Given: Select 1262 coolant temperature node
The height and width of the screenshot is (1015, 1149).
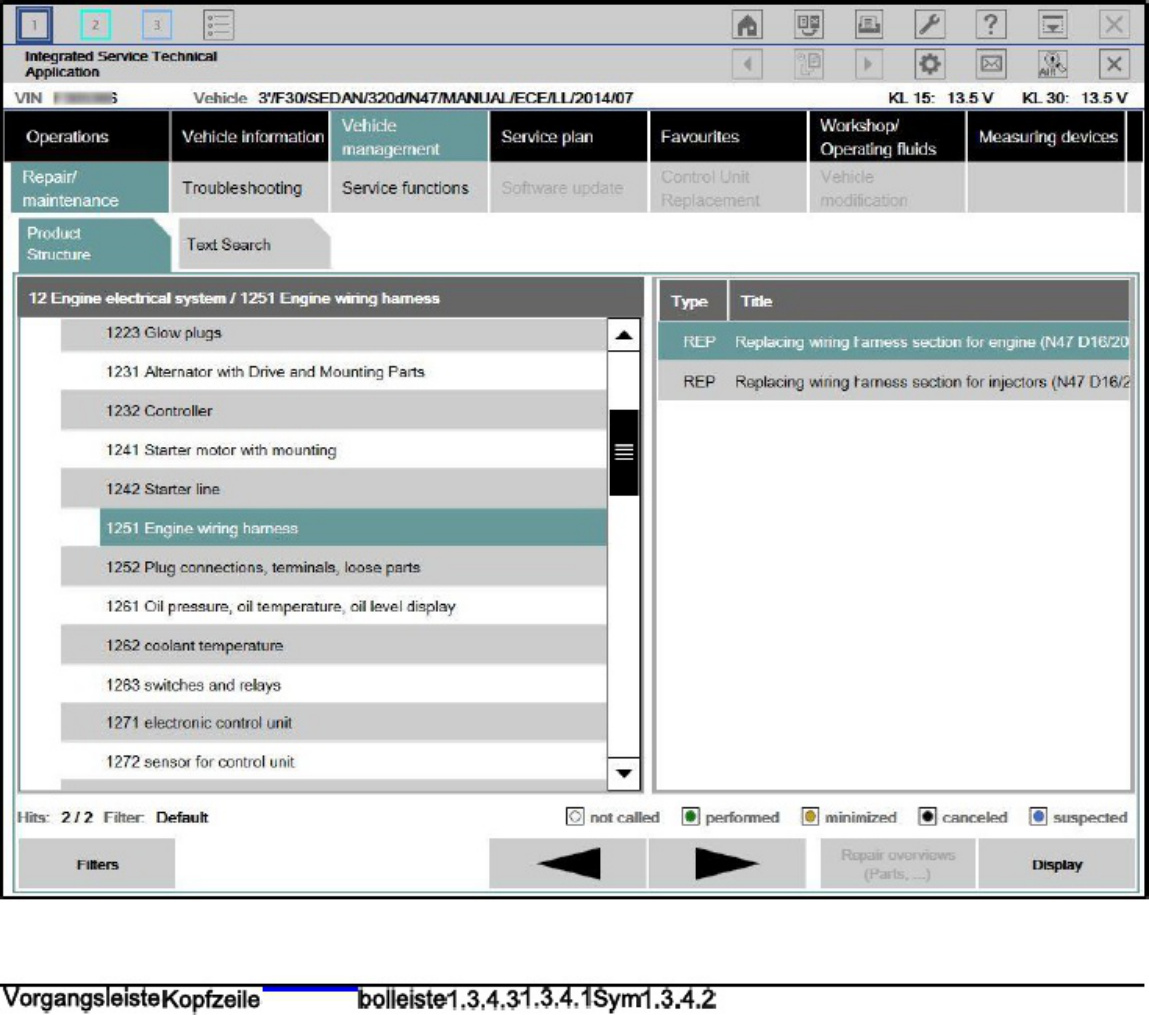Looking at the screenshot, I should 333,645.
